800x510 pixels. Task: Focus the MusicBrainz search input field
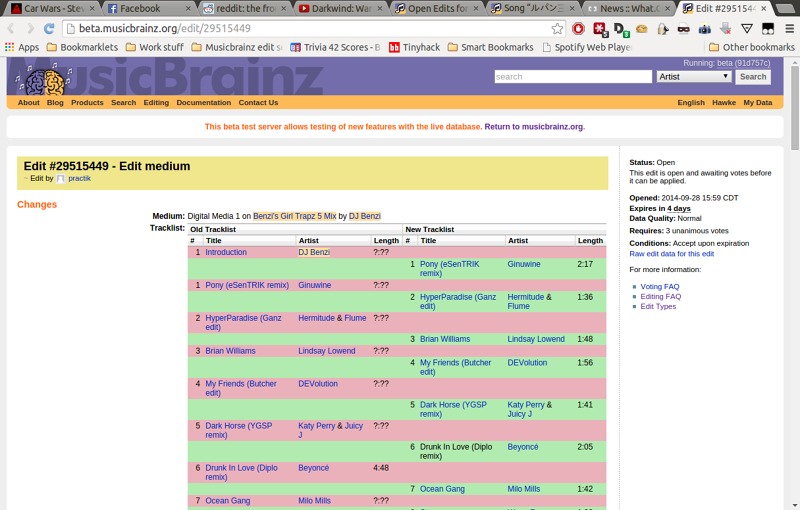[573, 76]
